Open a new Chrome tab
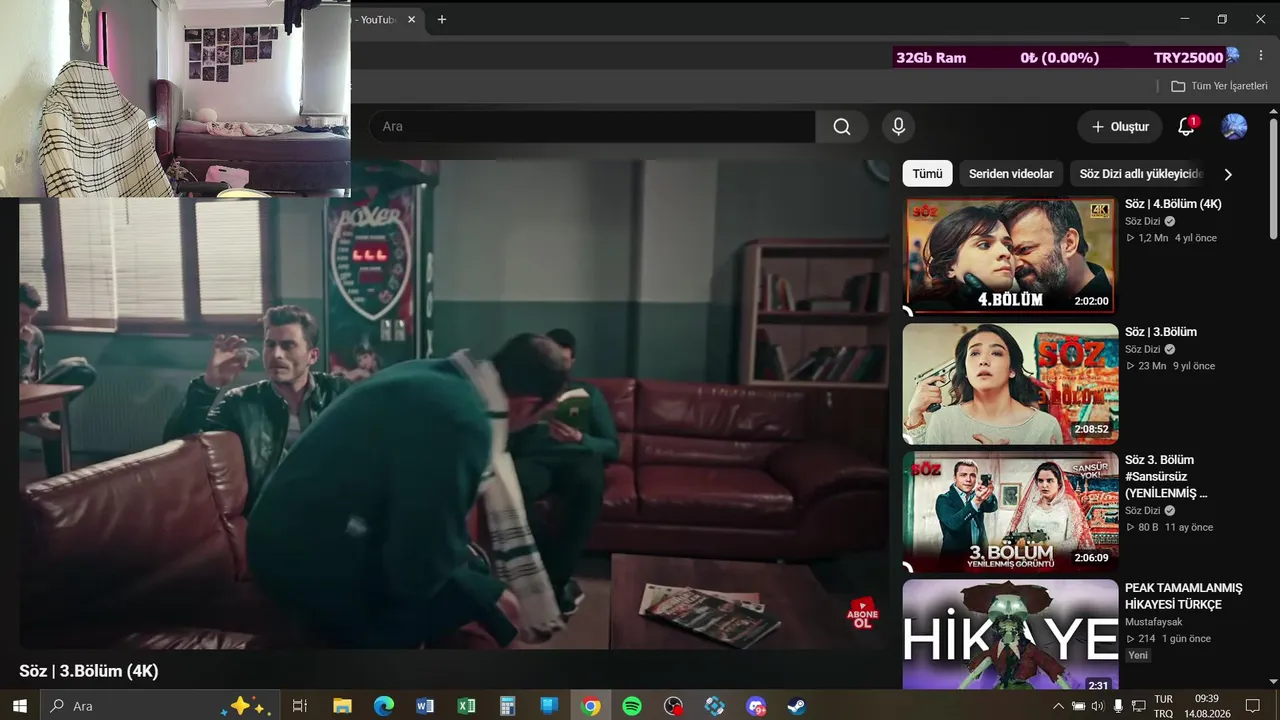Viewport: 1280px width, 720px height. tap(442, 19)
